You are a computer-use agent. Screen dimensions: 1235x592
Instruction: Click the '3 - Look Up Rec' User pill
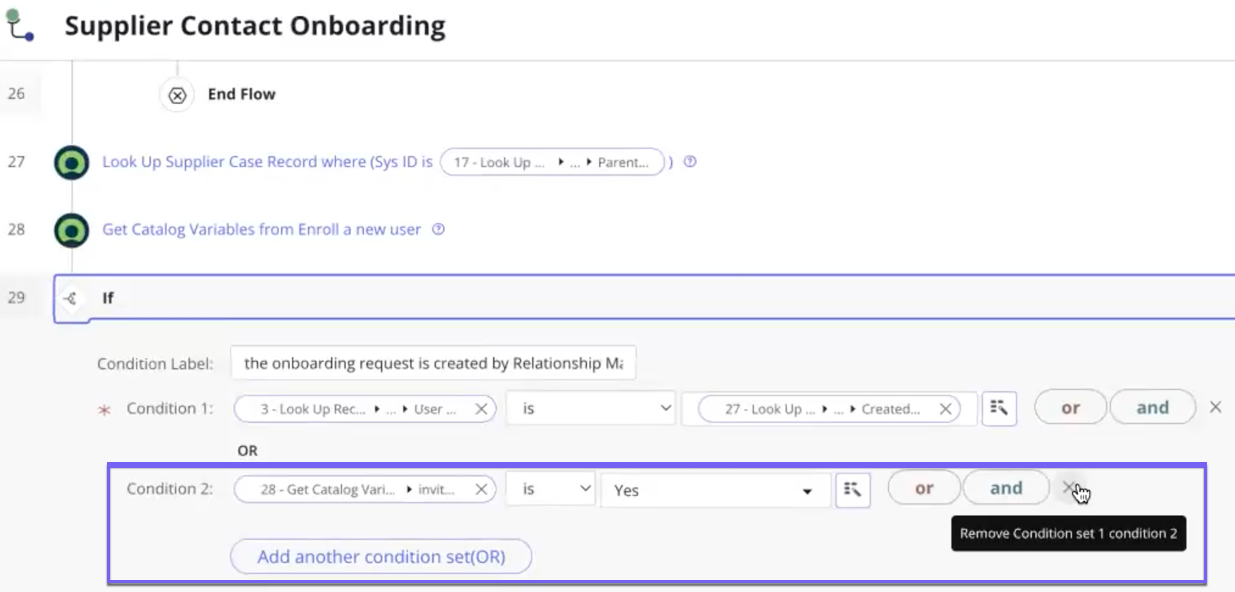(365, 409)
